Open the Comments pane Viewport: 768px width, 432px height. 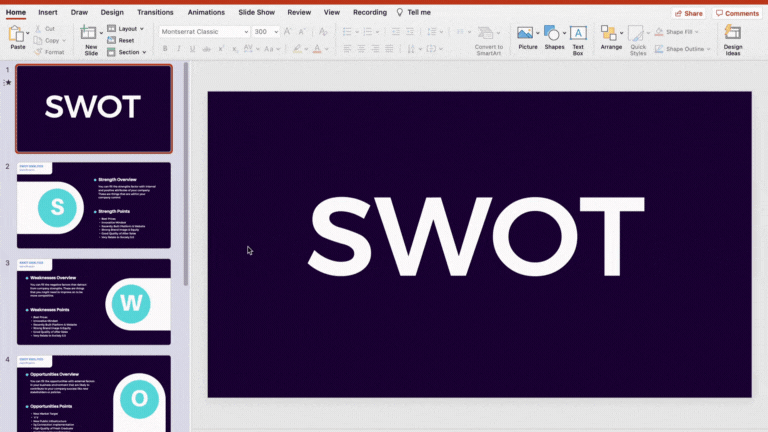point(737,13)
